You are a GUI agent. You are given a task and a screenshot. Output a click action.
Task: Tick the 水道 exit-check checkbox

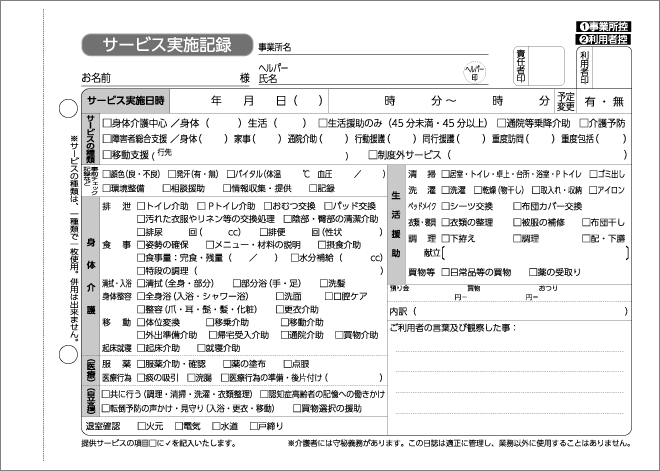tap(216, 426)
